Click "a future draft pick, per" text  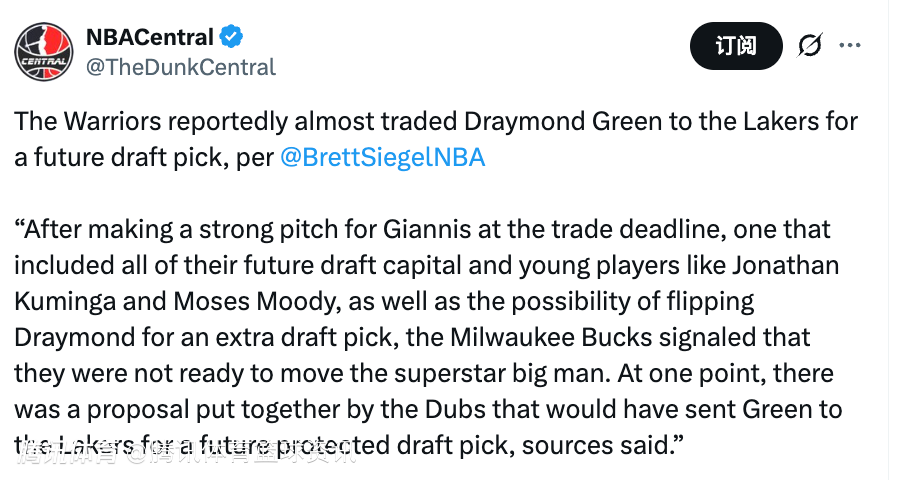tap(144, 158)
